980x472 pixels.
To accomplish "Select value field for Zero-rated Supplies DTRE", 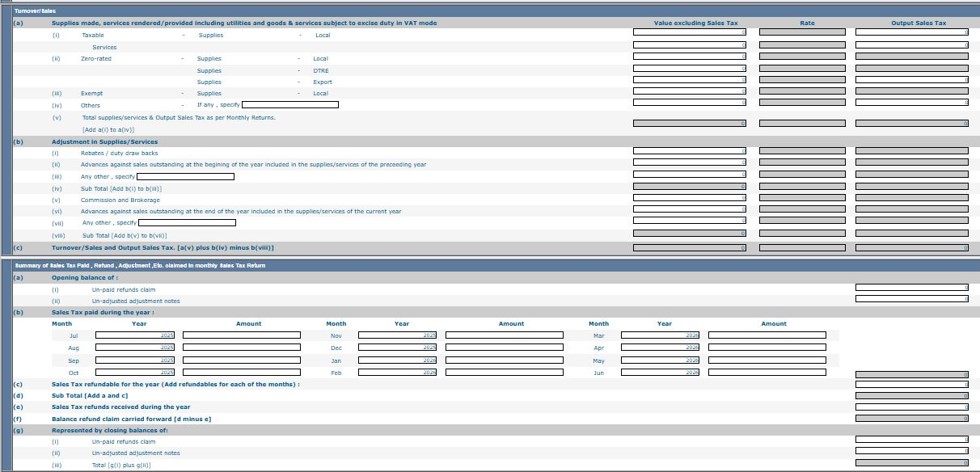I will point(689,68).
